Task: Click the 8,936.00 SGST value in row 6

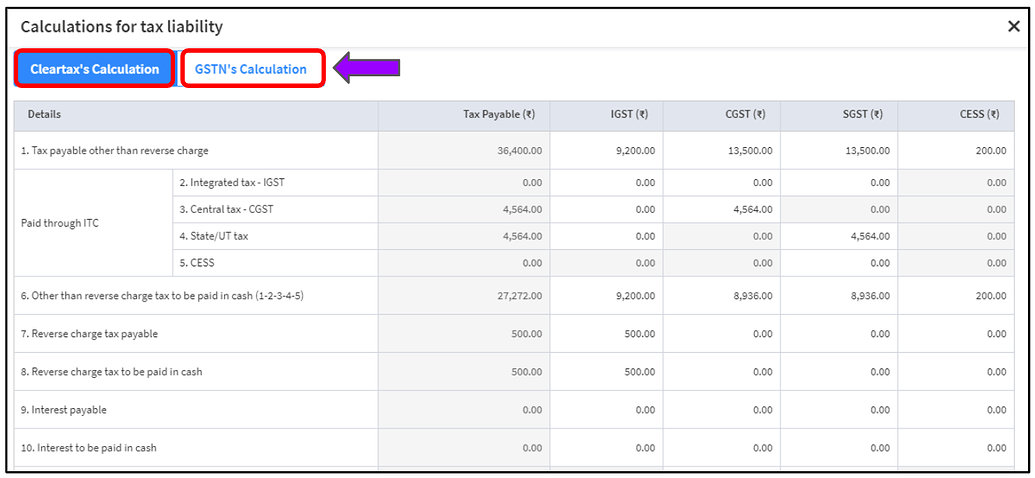Action: point(870,296)
